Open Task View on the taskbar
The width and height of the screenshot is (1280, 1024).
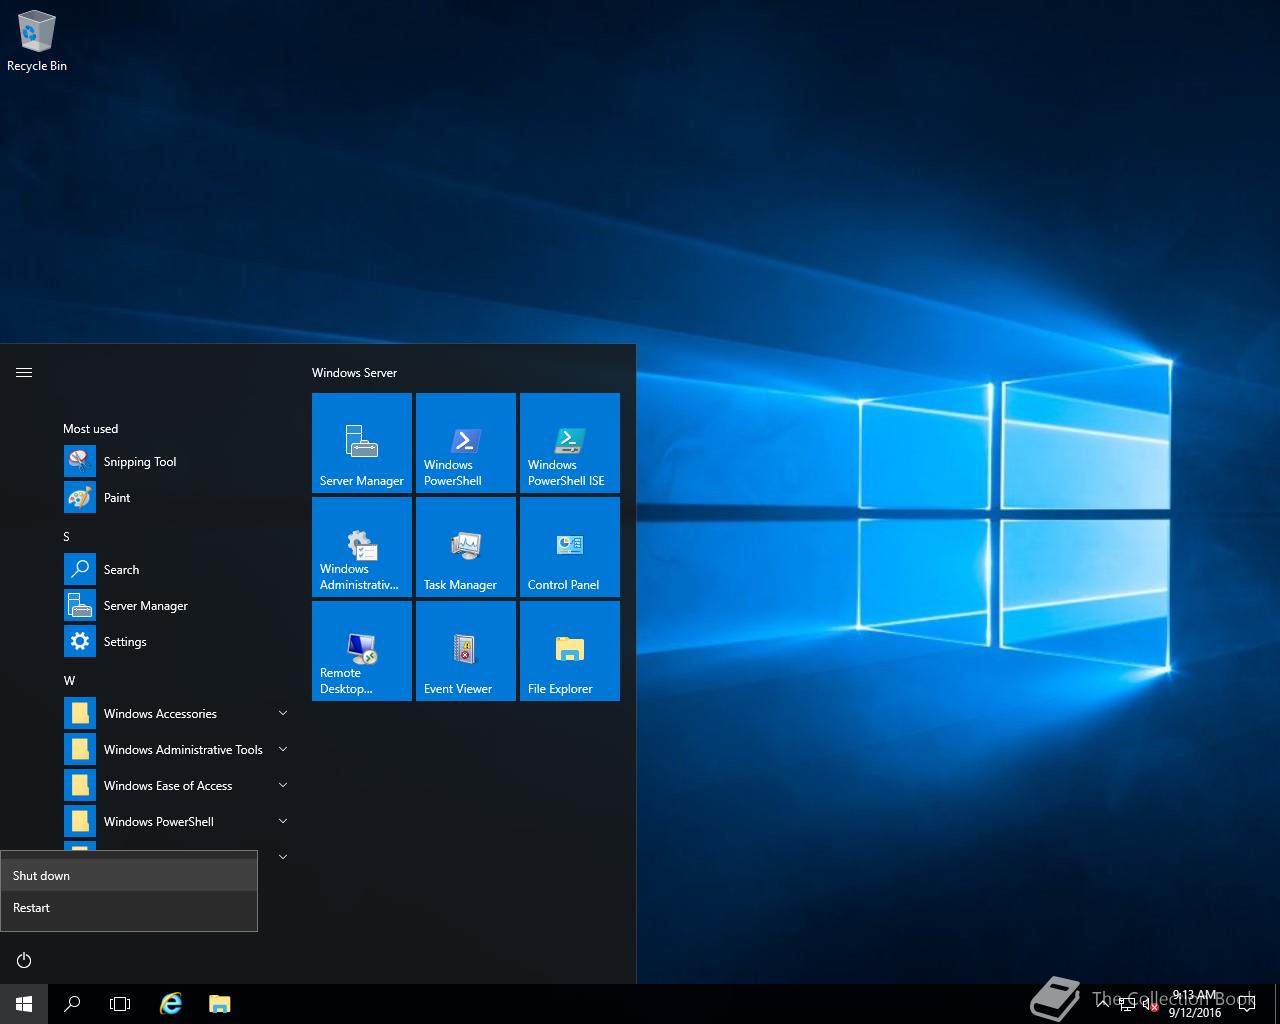pyautogui.click(x=120, y=1004)
